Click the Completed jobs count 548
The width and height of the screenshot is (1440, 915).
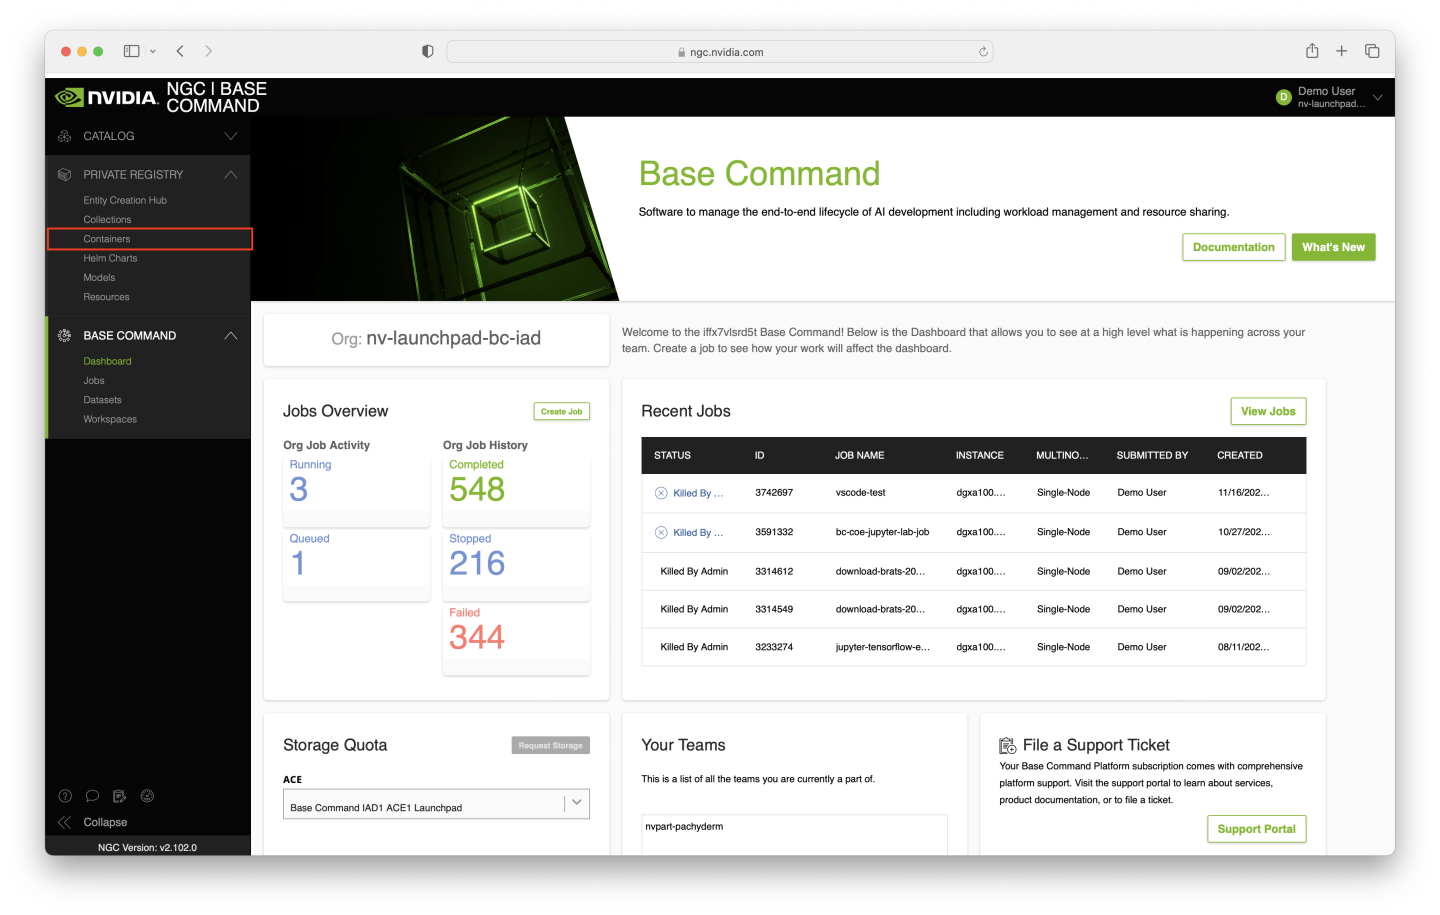click(477, 489)
